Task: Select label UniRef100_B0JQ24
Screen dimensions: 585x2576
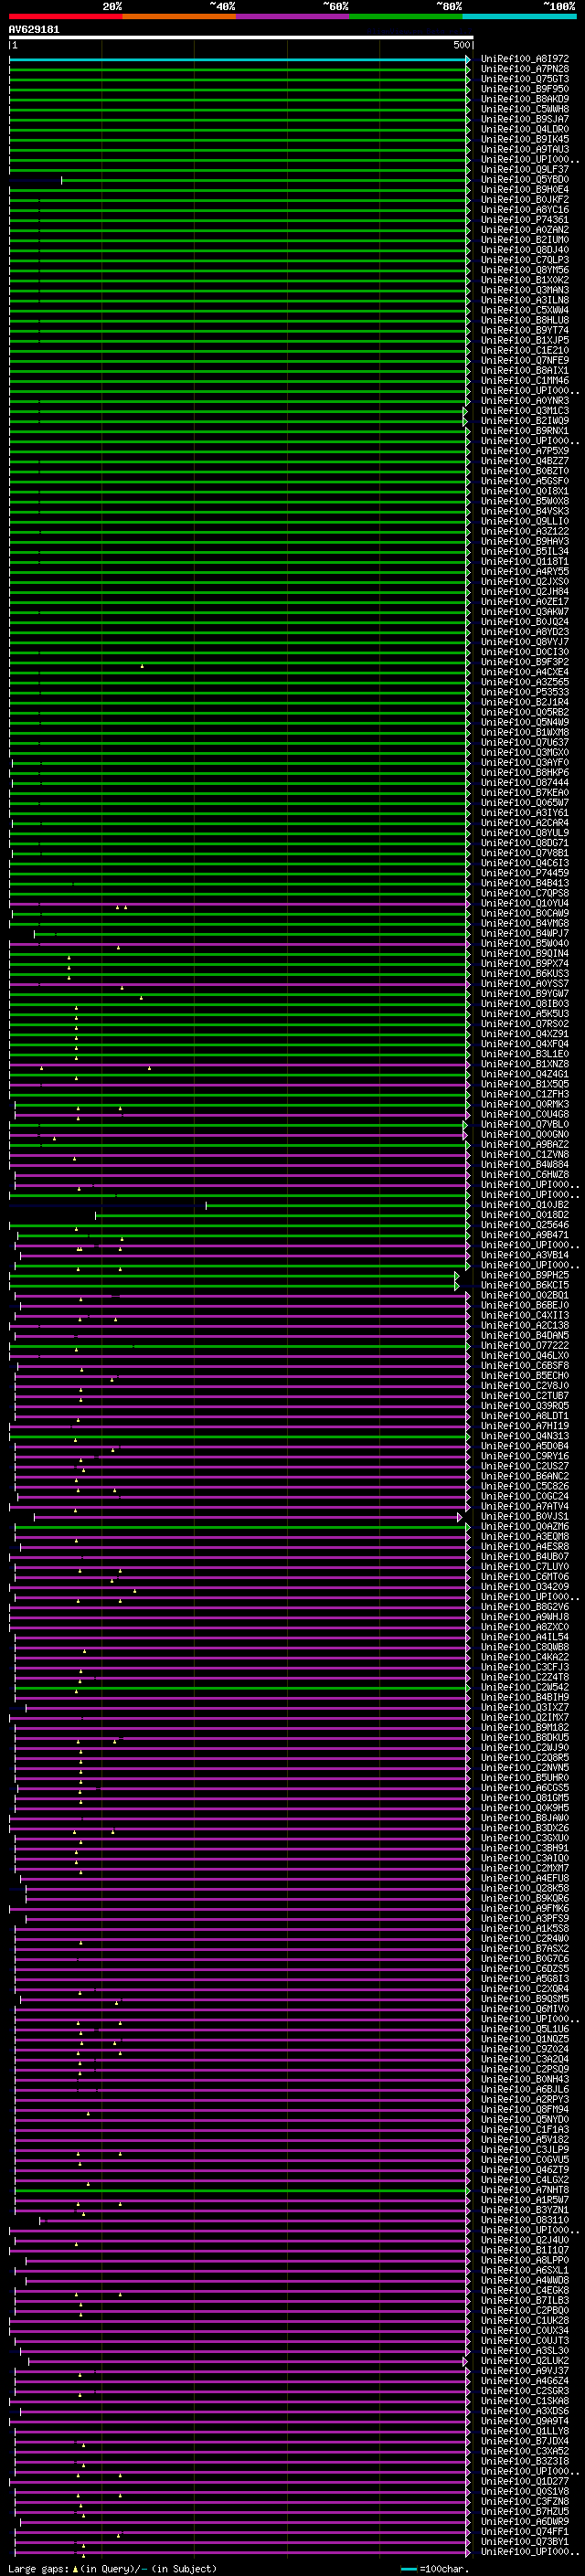Action: coord(525,621)
